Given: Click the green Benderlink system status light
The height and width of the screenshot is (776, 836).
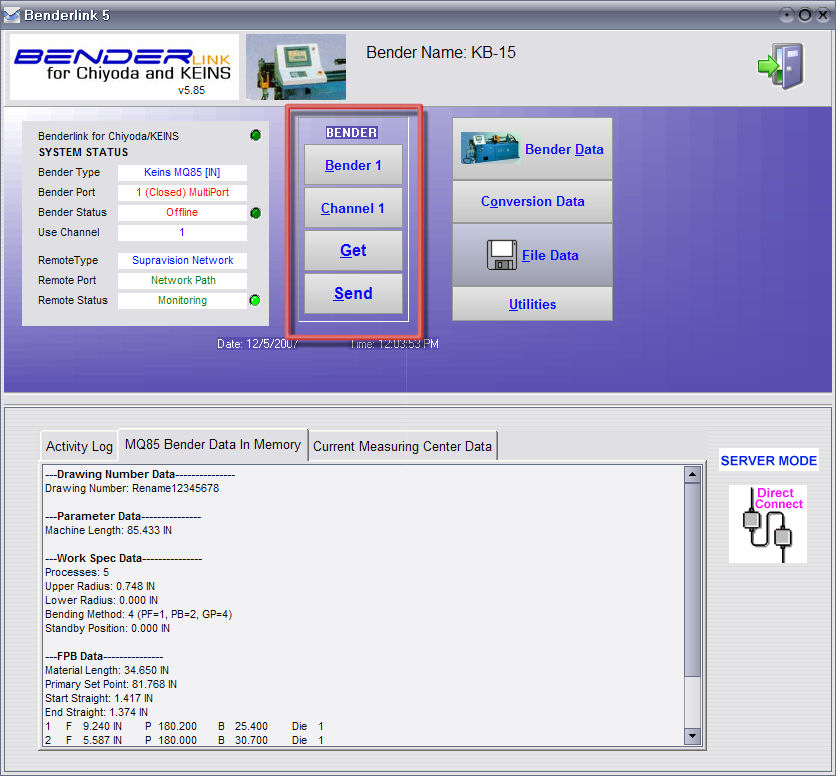Looking at the screenshot, I should [x=255, y=136].
